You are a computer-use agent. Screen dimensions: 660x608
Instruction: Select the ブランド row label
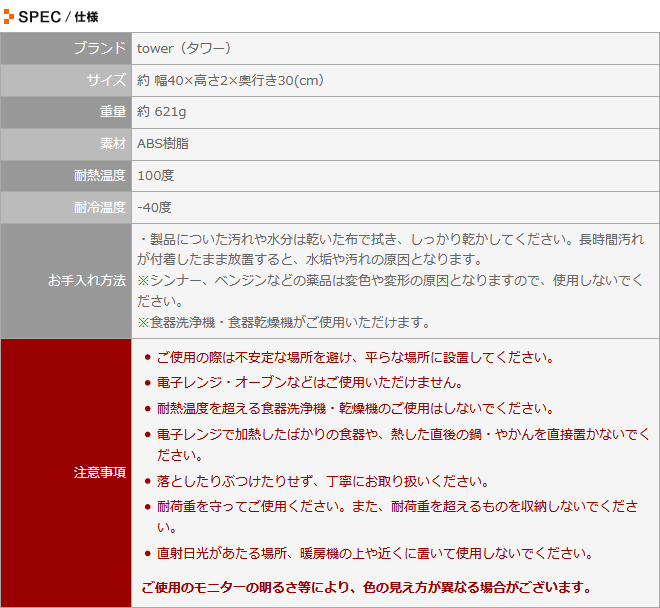(x=99, y=48)
